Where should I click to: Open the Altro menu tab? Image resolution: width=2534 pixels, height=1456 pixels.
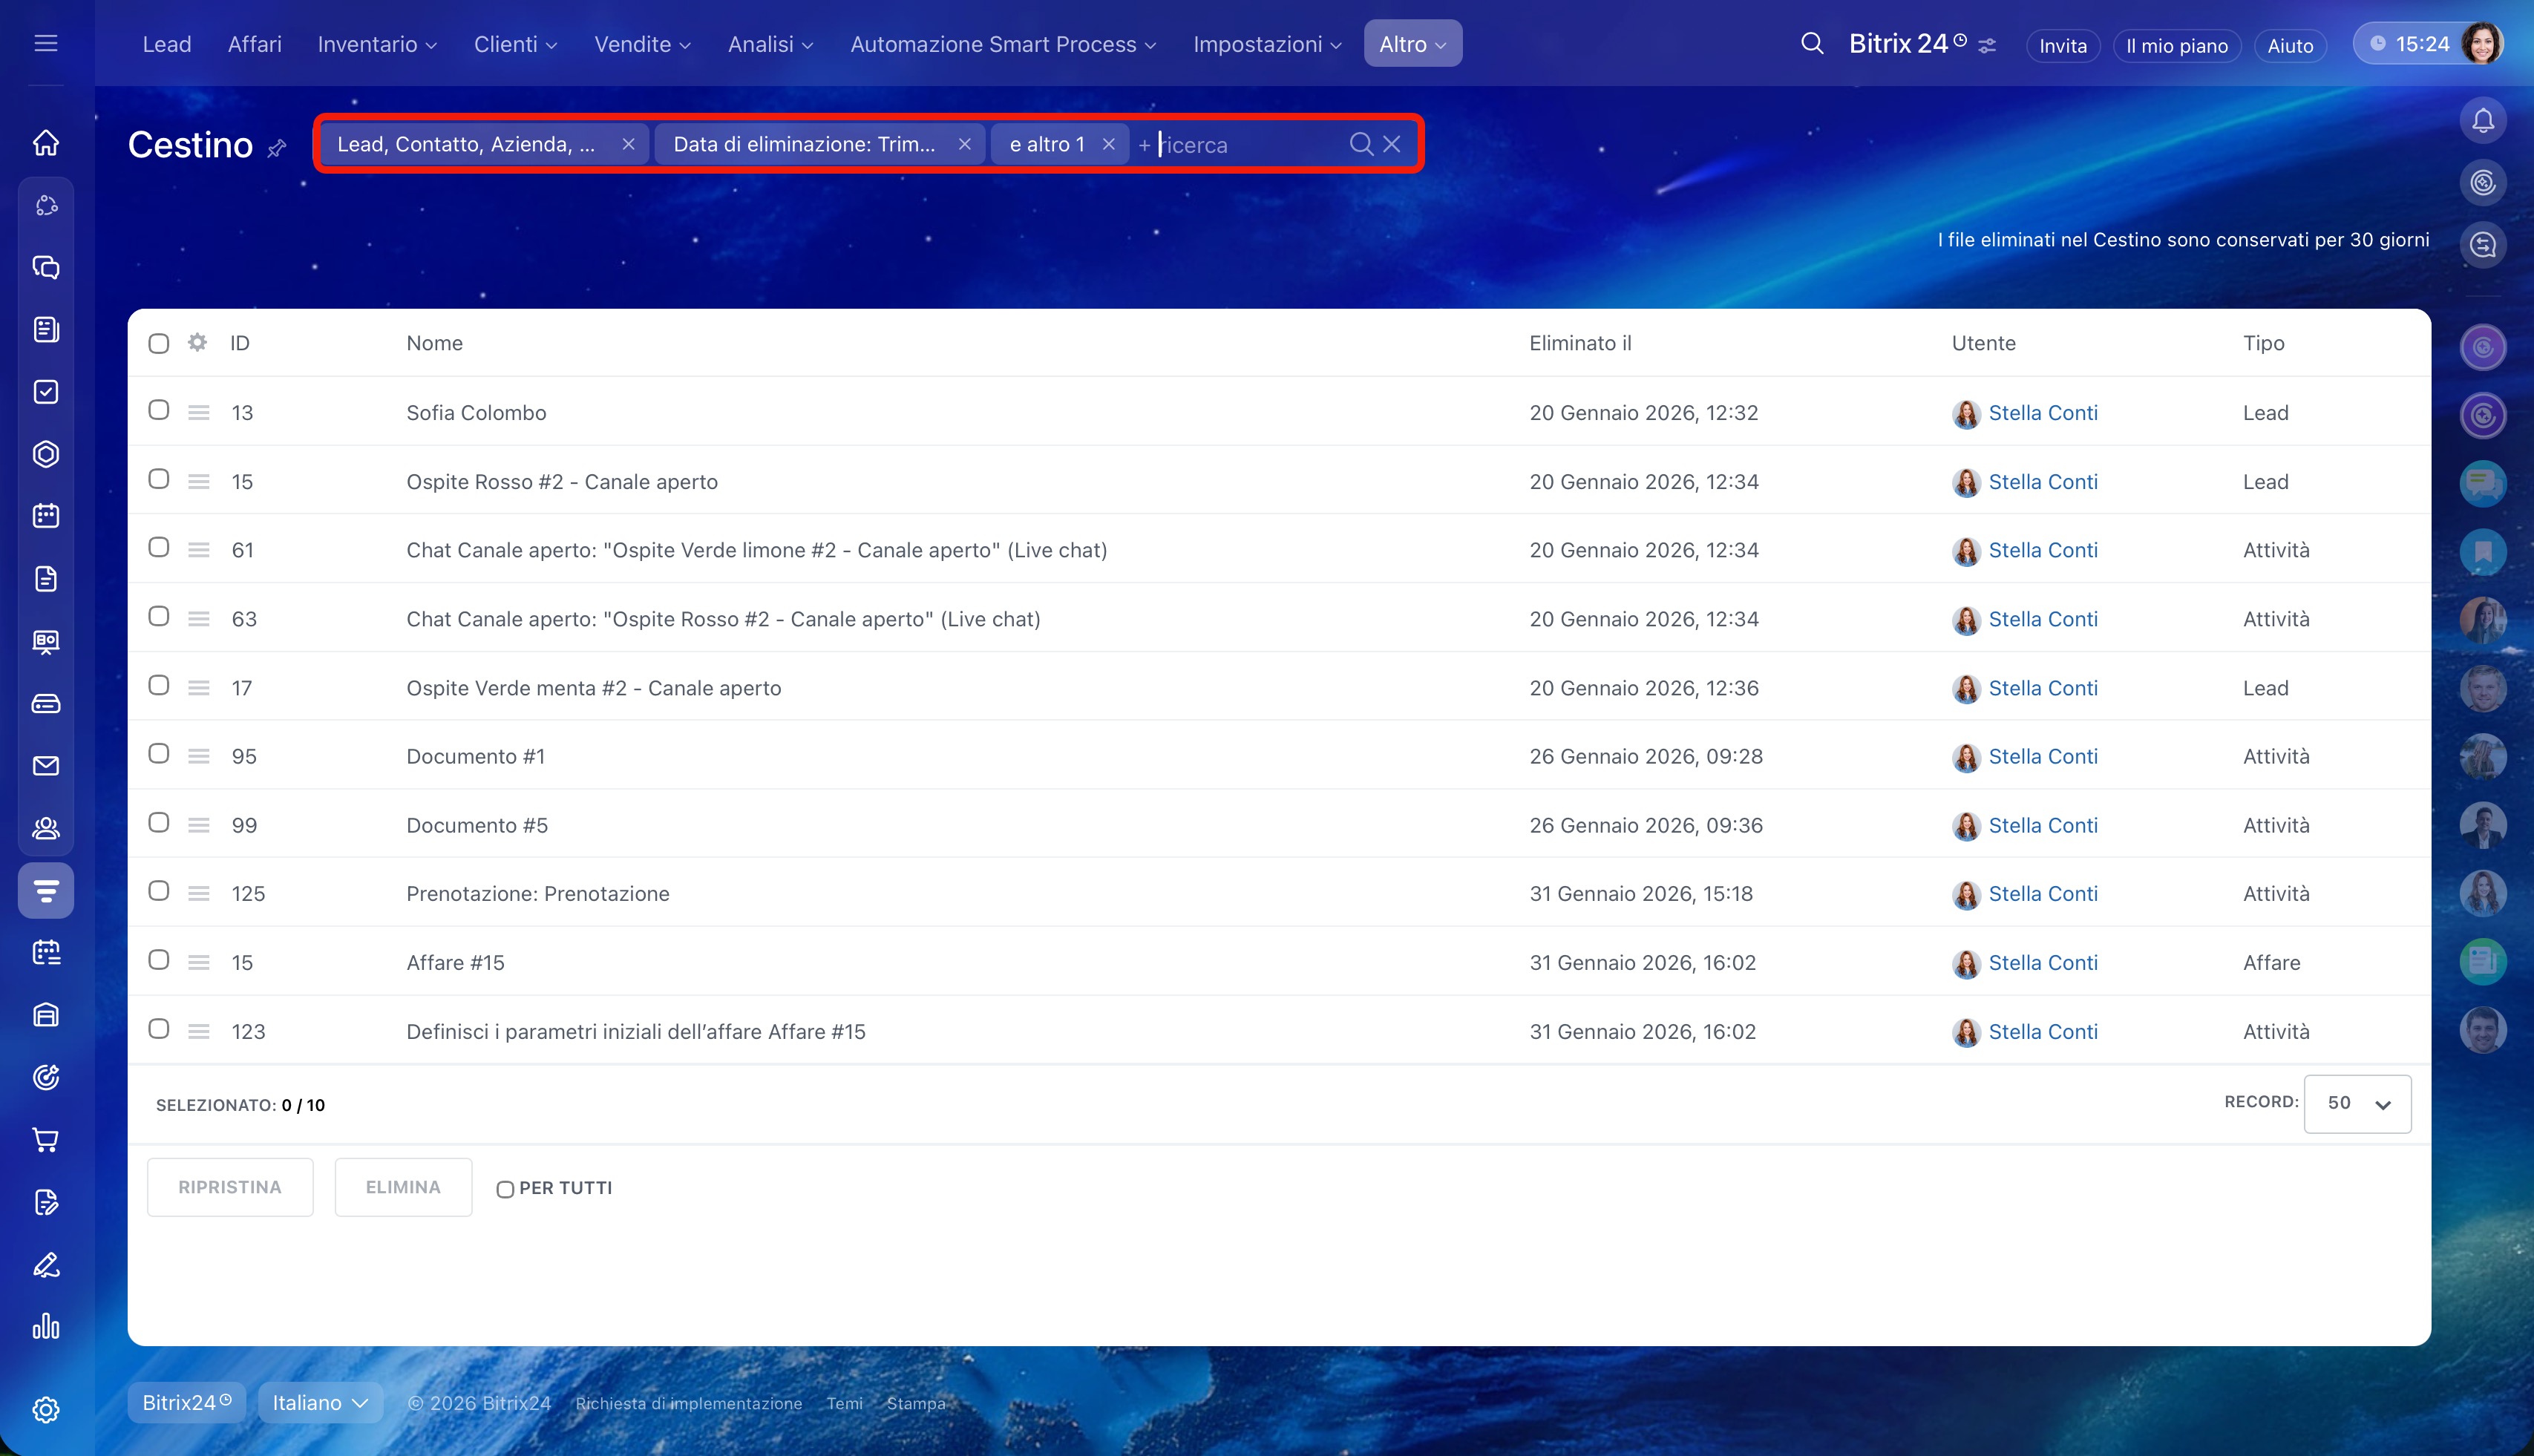pos(1412,44)
